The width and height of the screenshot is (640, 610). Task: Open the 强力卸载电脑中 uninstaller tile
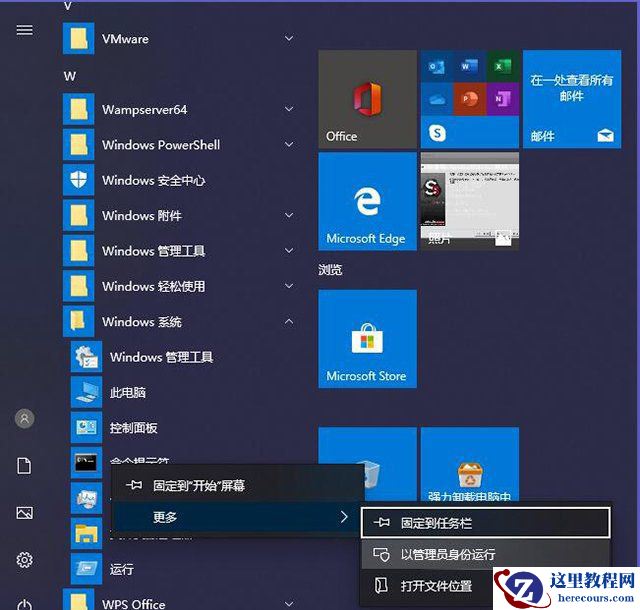[x=470, y=464]
